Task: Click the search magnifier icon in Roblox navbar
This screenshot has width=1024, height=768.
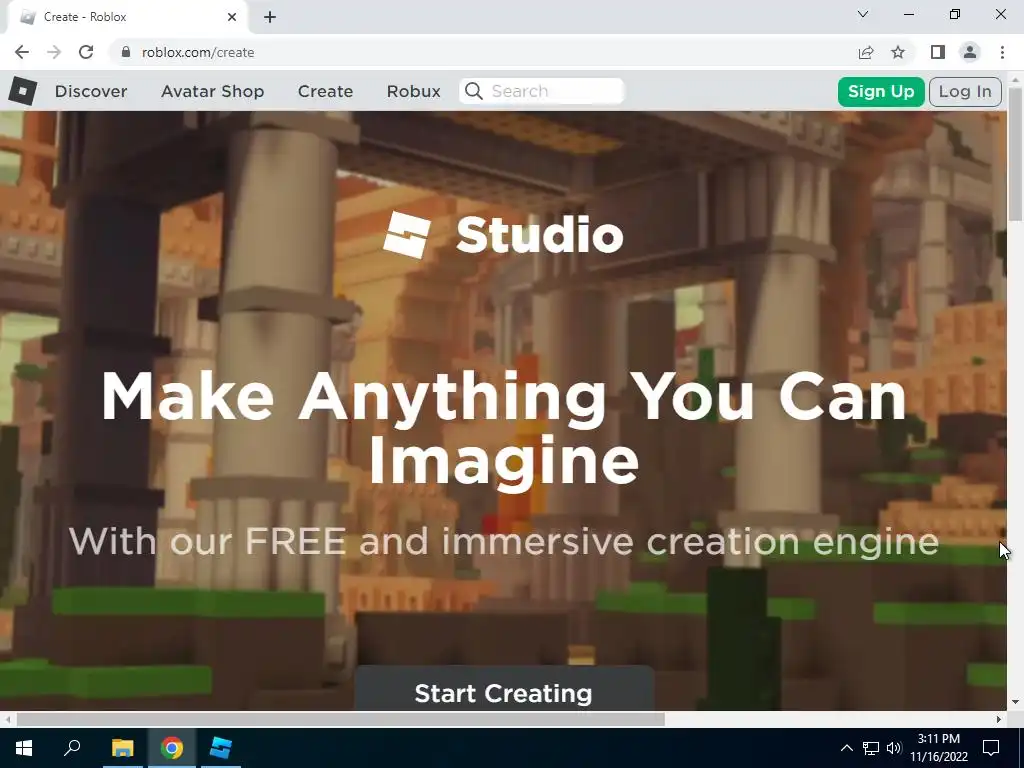Action: 474,91
